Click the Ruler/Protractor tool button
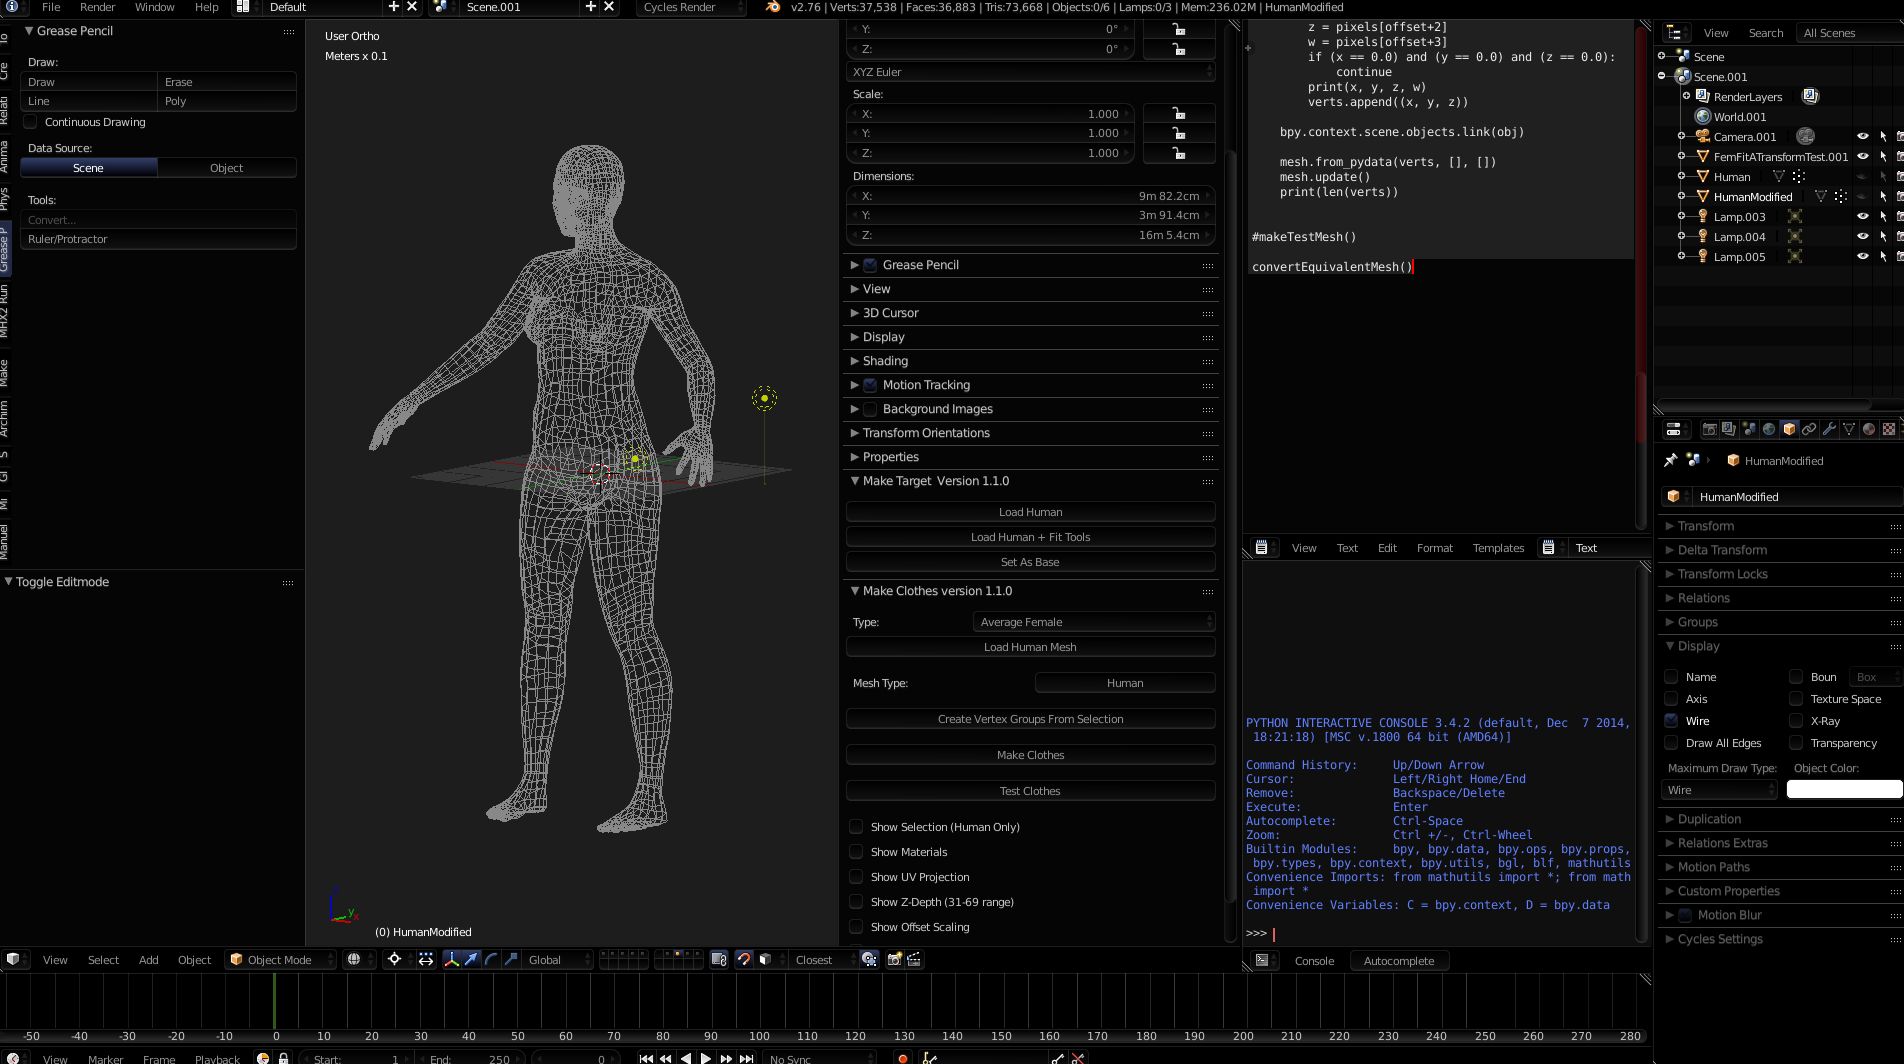Image resolution: width=1904 pixels, height=1064 pixels. 158,239
